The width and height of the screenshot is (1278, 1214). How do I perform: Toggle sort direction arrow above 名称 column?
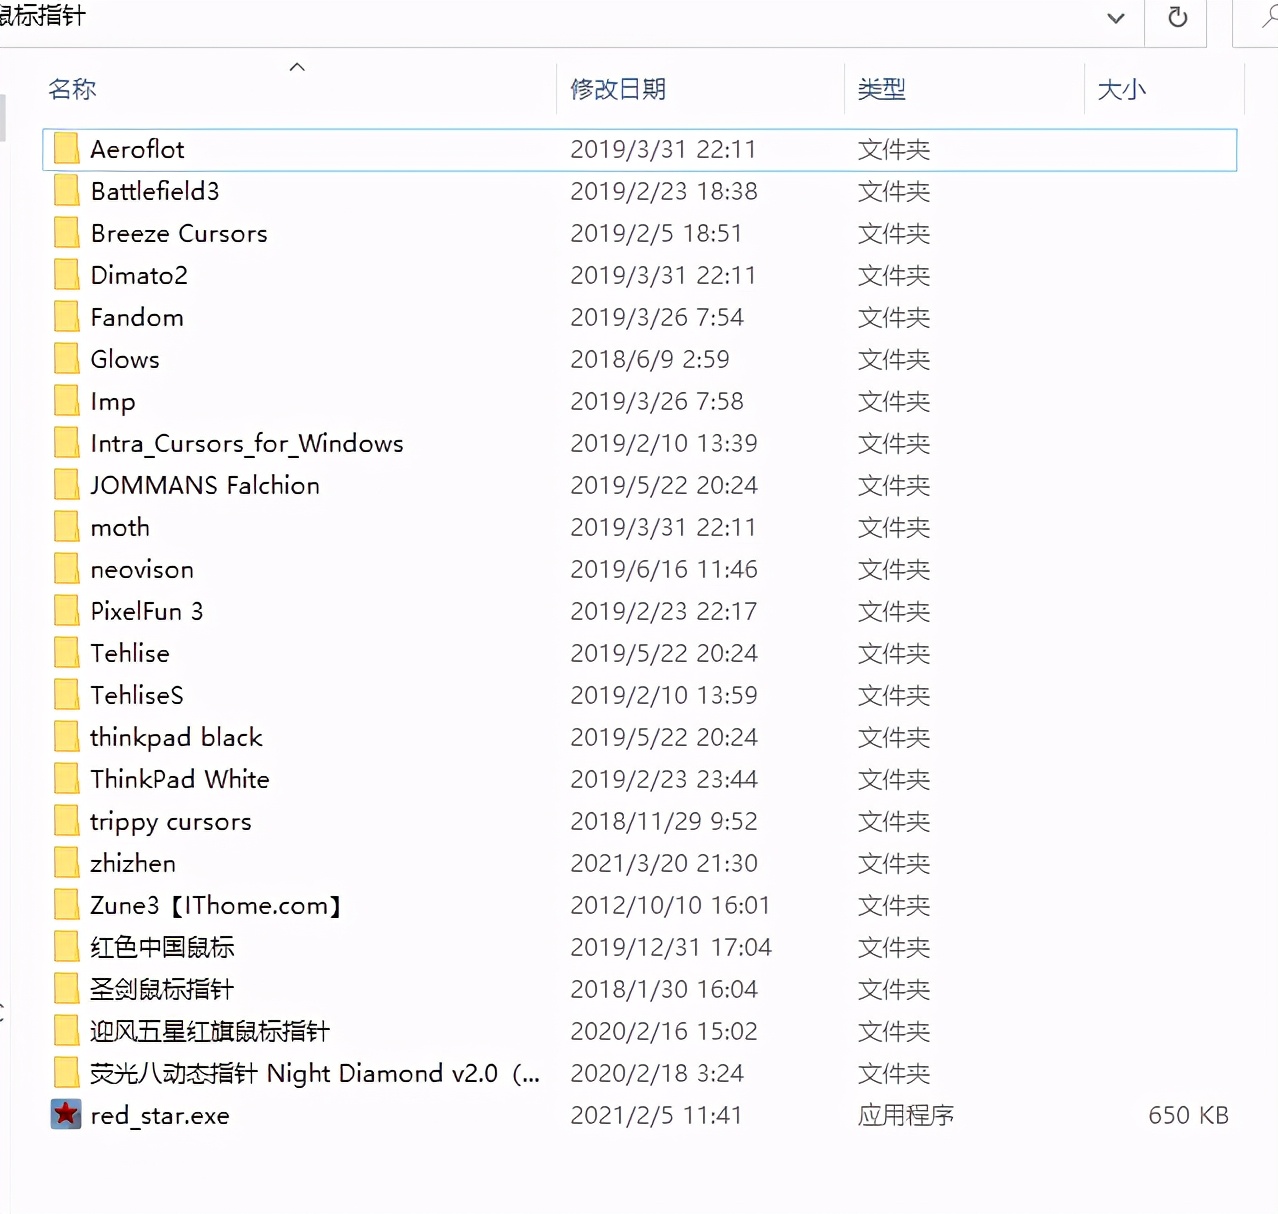point(297,67)
